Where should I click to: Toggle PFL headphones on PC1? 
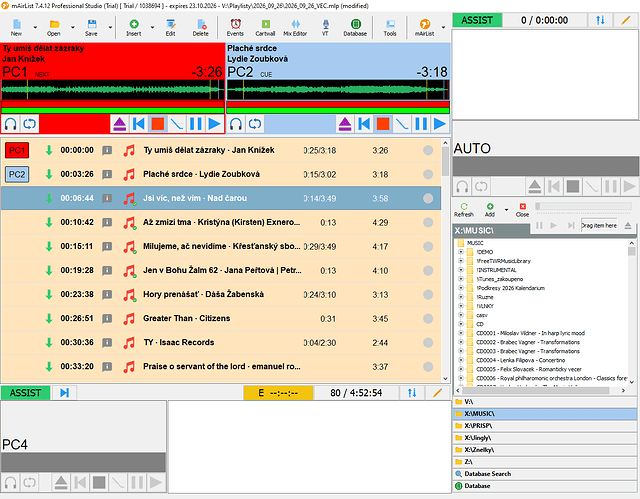[11, 124]
